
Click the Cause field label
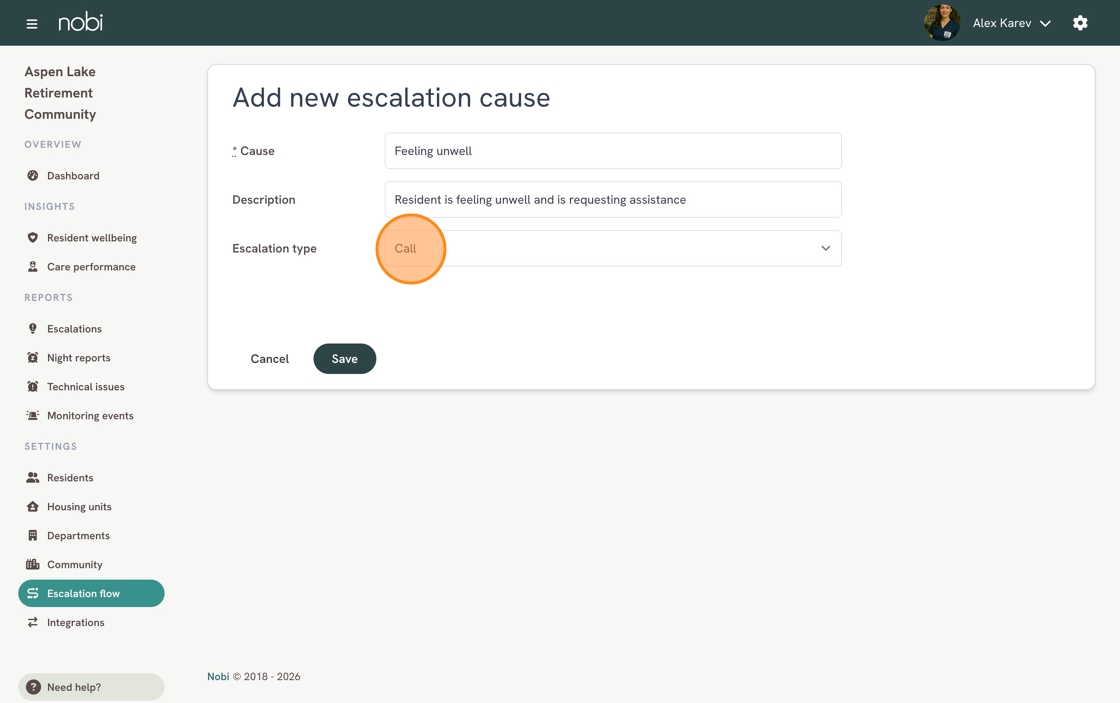254,151
